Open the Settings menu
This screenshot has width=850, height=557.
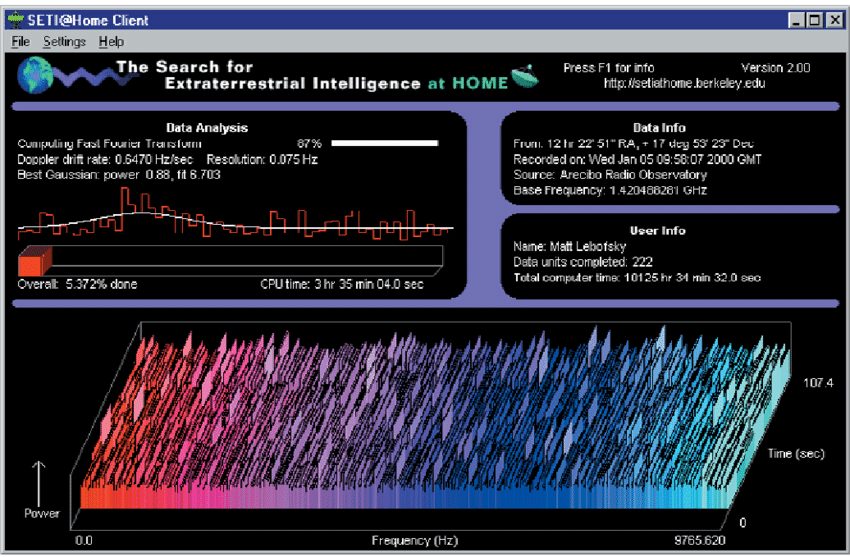65,42
